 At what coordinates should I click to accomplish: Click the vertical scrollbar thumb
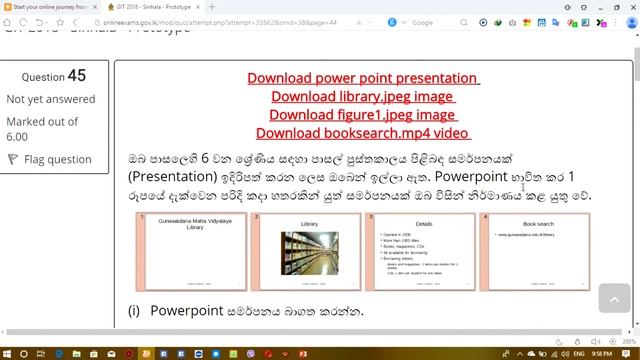tap(637, 64)
